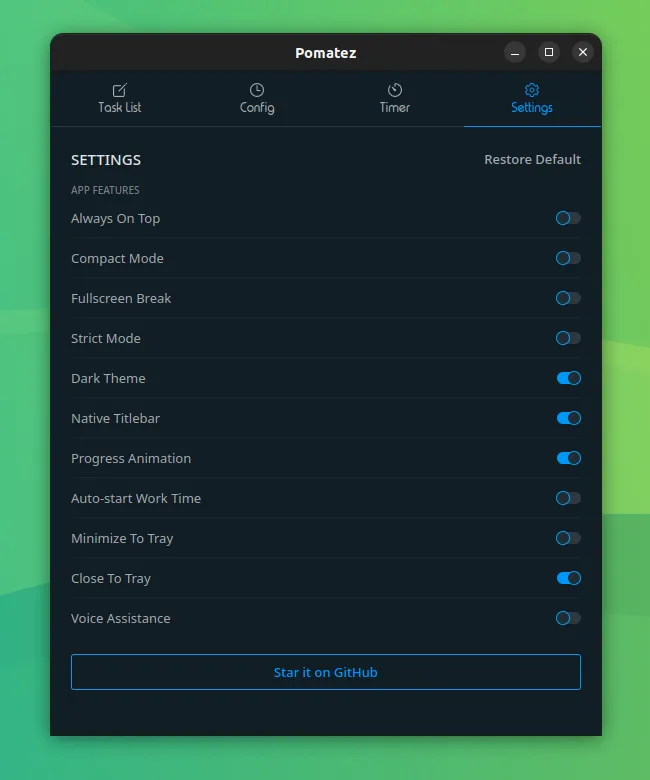The width and height of the screenshot is (650, 780).
Task: Select the Timer stopwatch icon
Action: coord(395,90)
